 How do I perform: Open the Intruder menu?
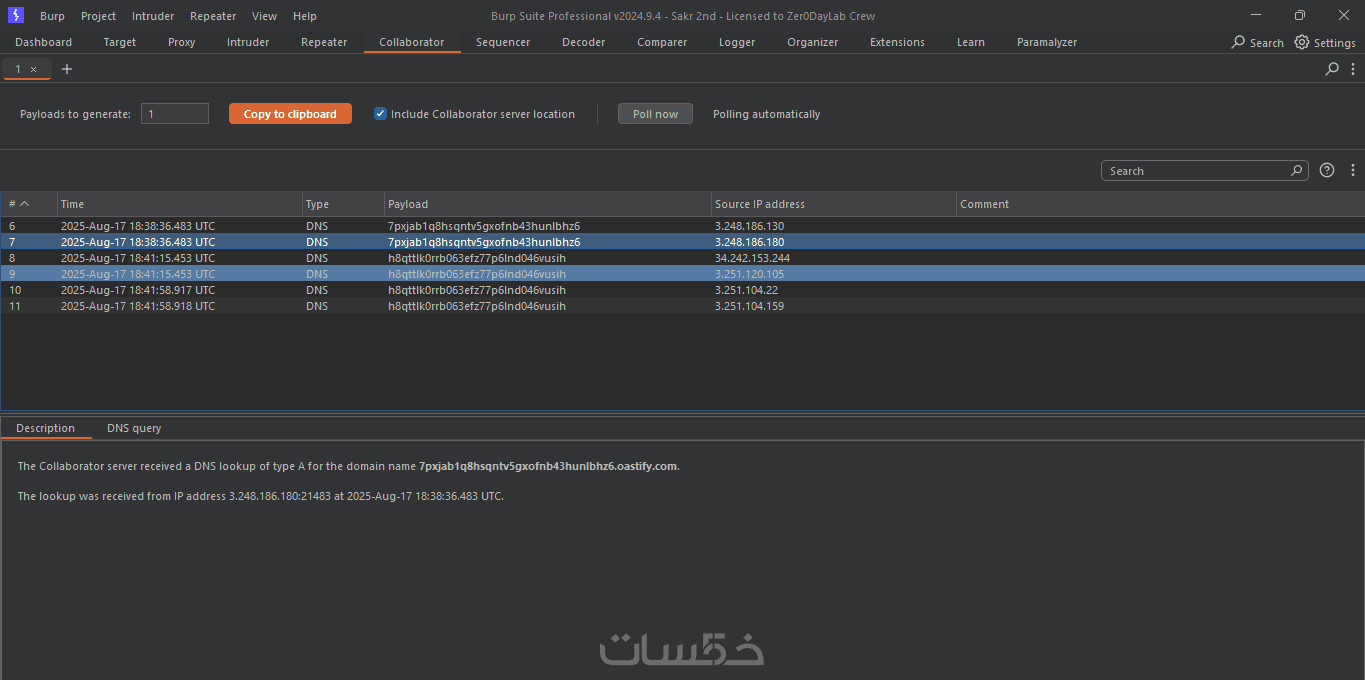tap(153, 16)
